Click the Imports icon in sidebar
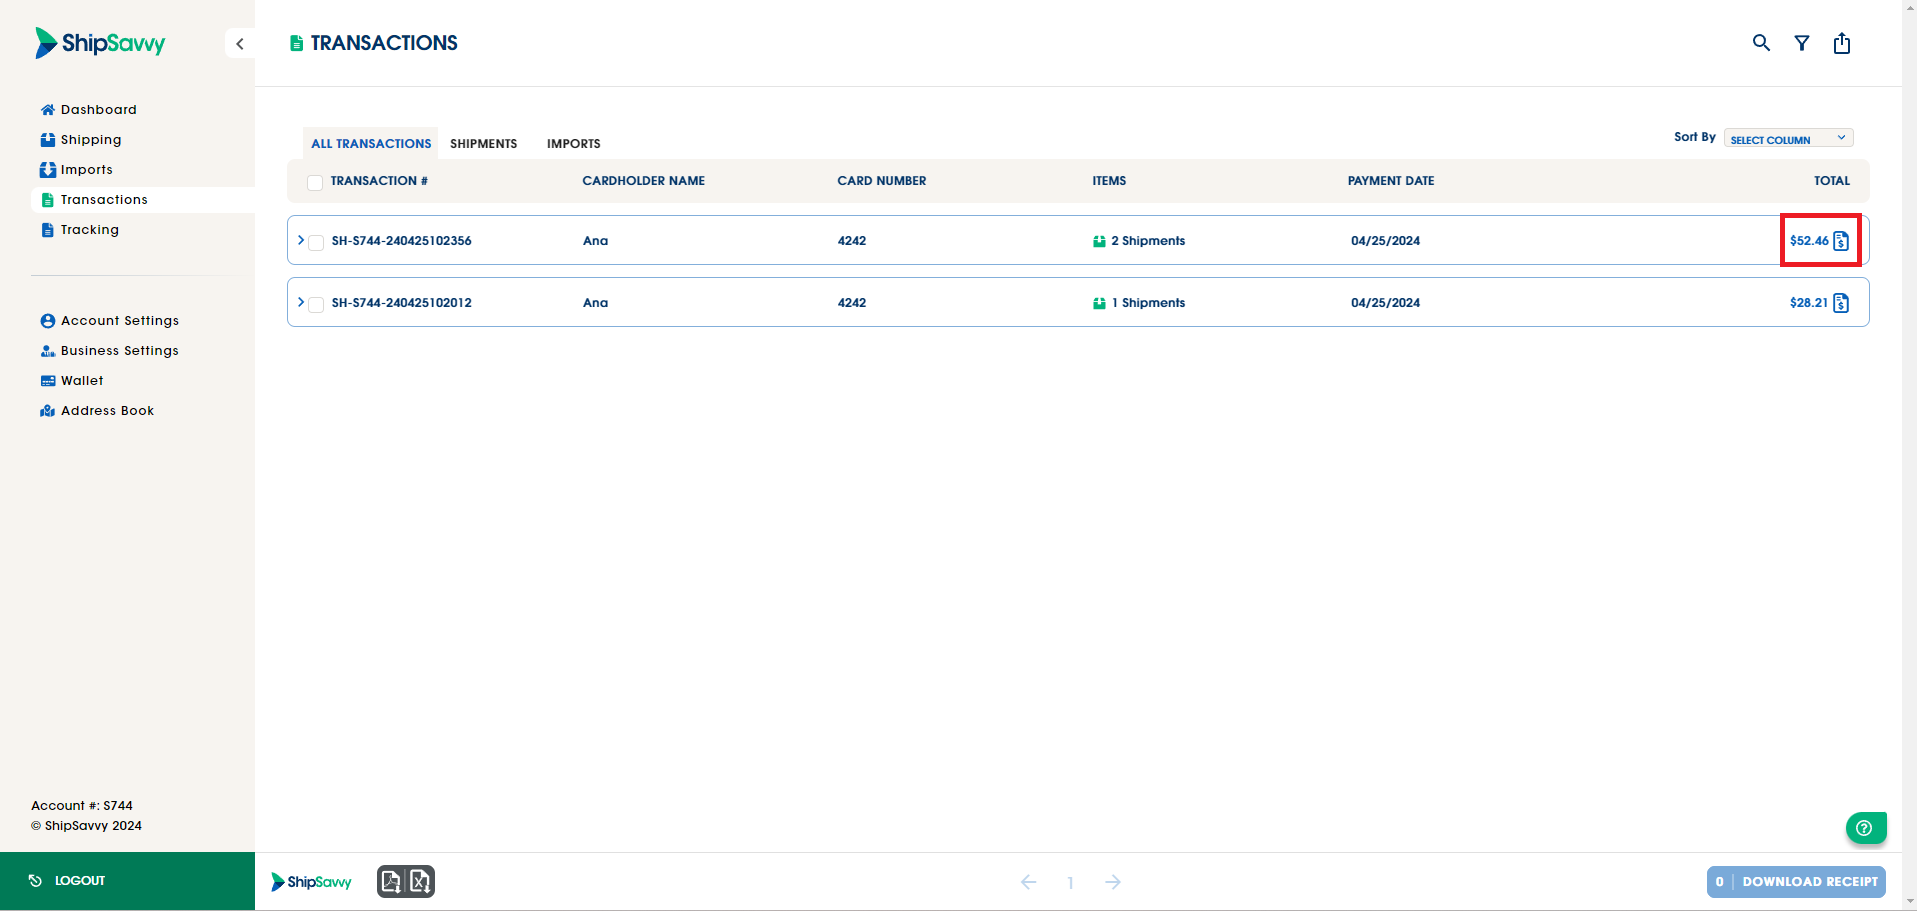 47,170
